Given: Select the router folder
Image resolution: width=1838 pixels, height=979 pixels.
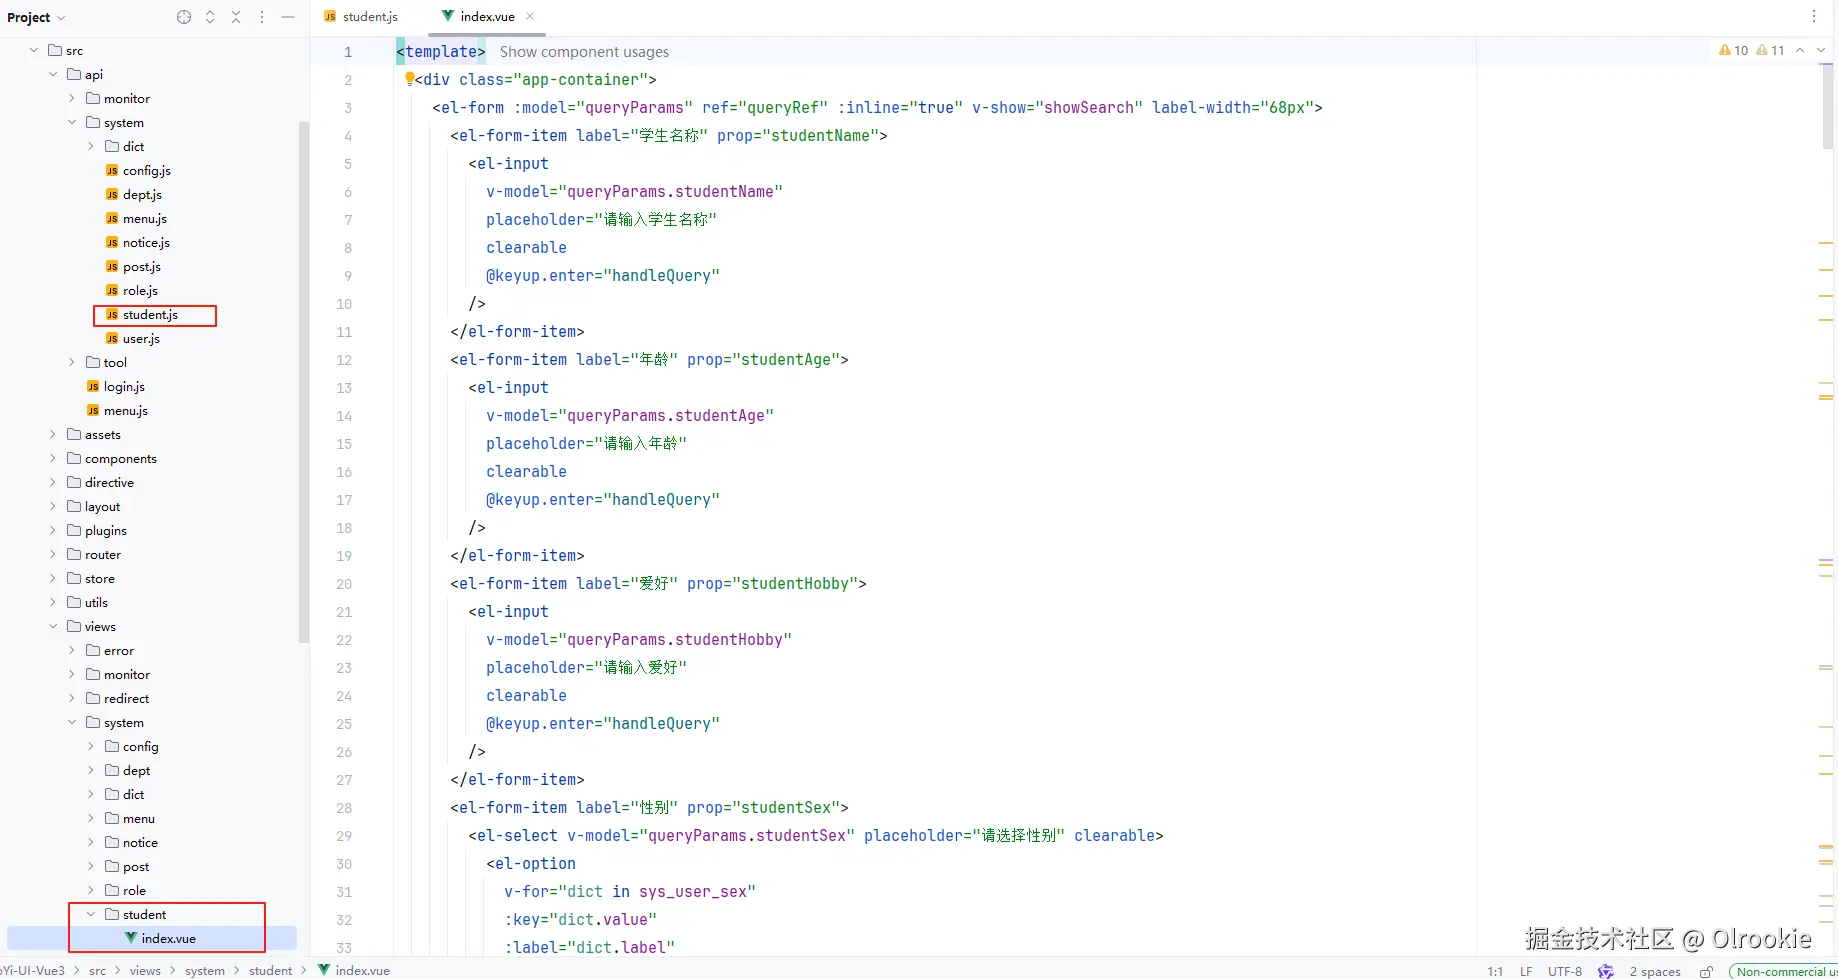Looking at the screenshot, I should point(94,554).
